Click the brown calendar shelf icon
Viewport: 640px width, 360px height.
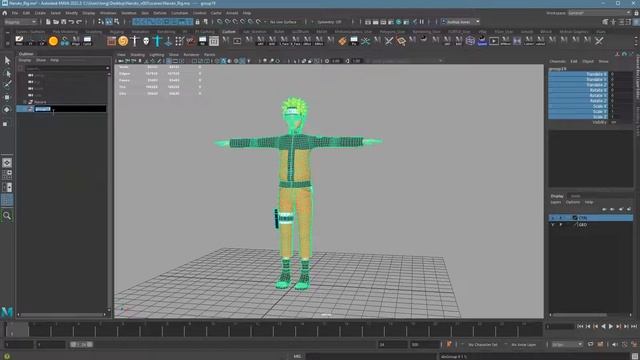[x=111, y=41]
